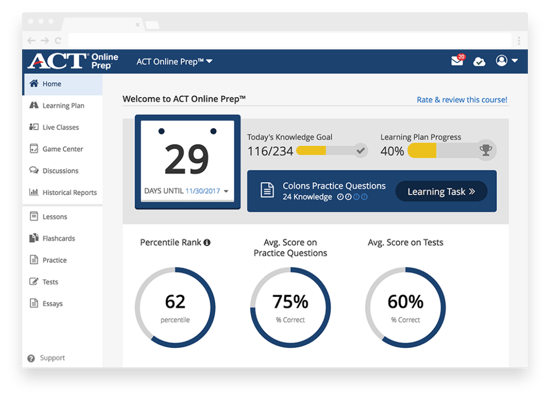550x400 pixels.
Task: Click the Colons Practice Questions document icon
Action: tap(267, 191)
